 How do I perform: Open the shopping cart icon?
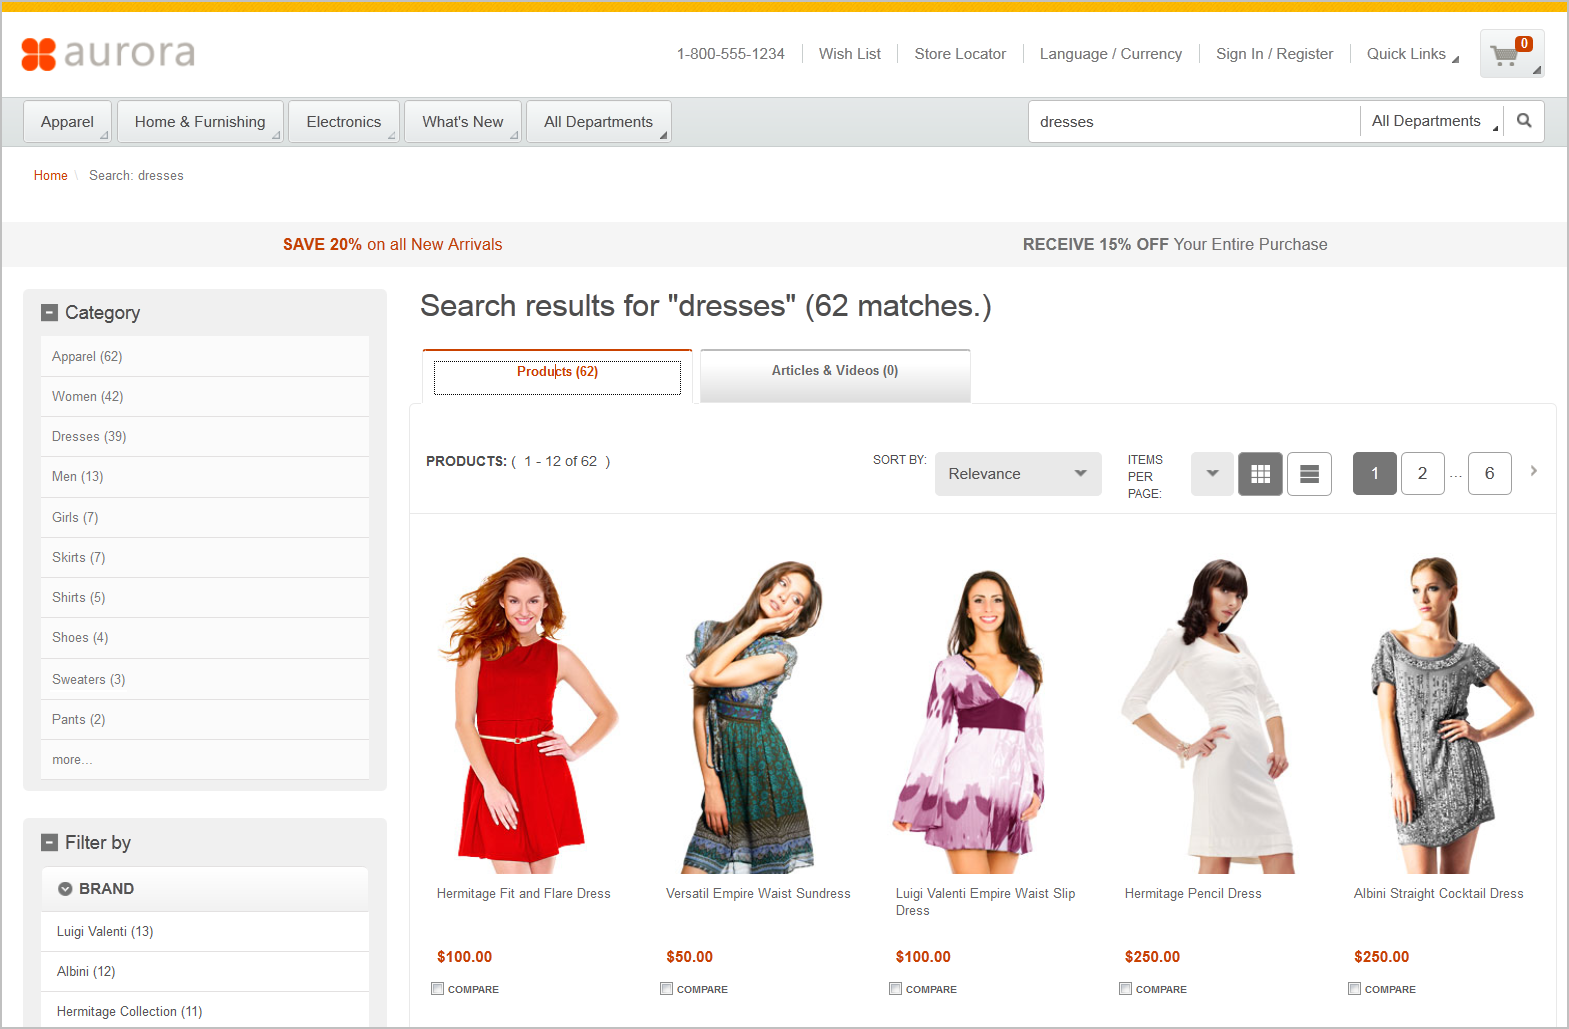pos(1511,54)
